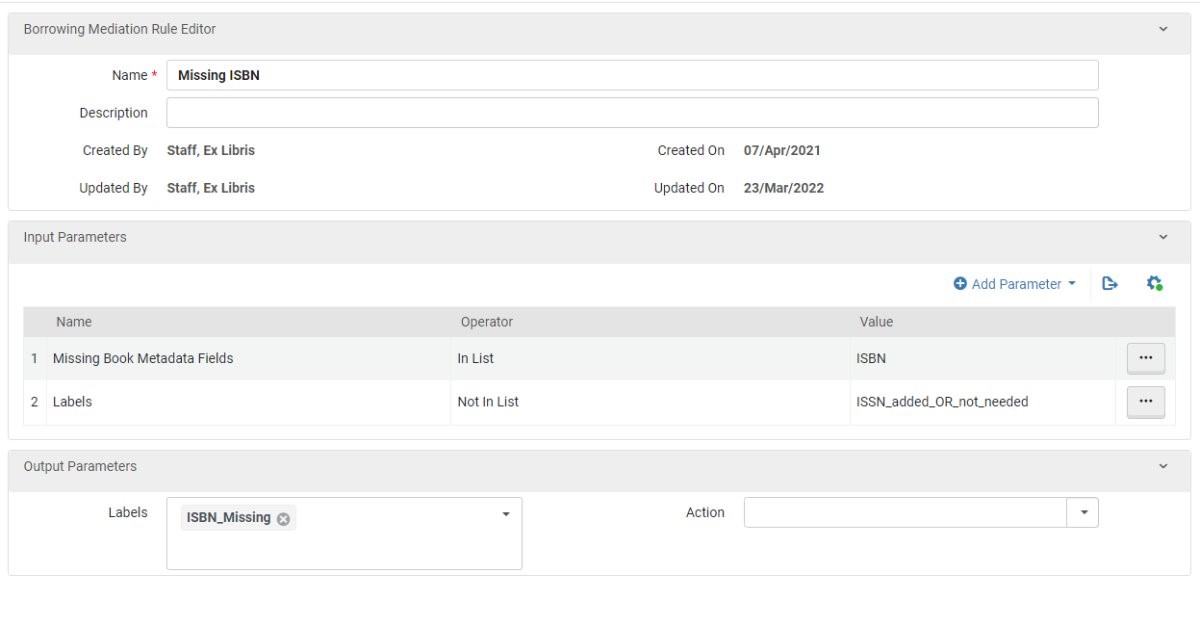Click inside the Action combo box field
Viewport: 1200px width, 626px height.
point(906,513)
